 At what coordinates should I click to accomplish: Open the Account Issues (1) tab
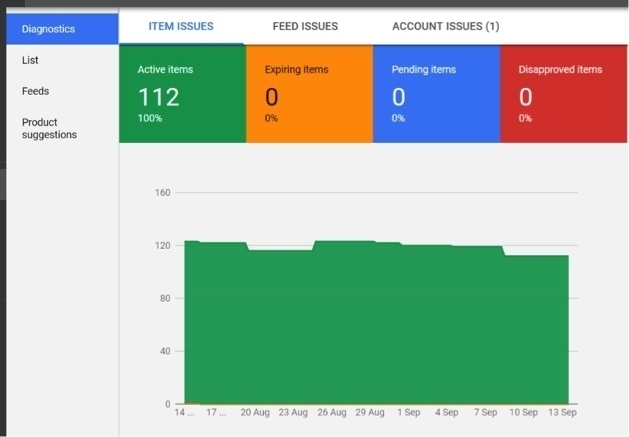point(445,26)
